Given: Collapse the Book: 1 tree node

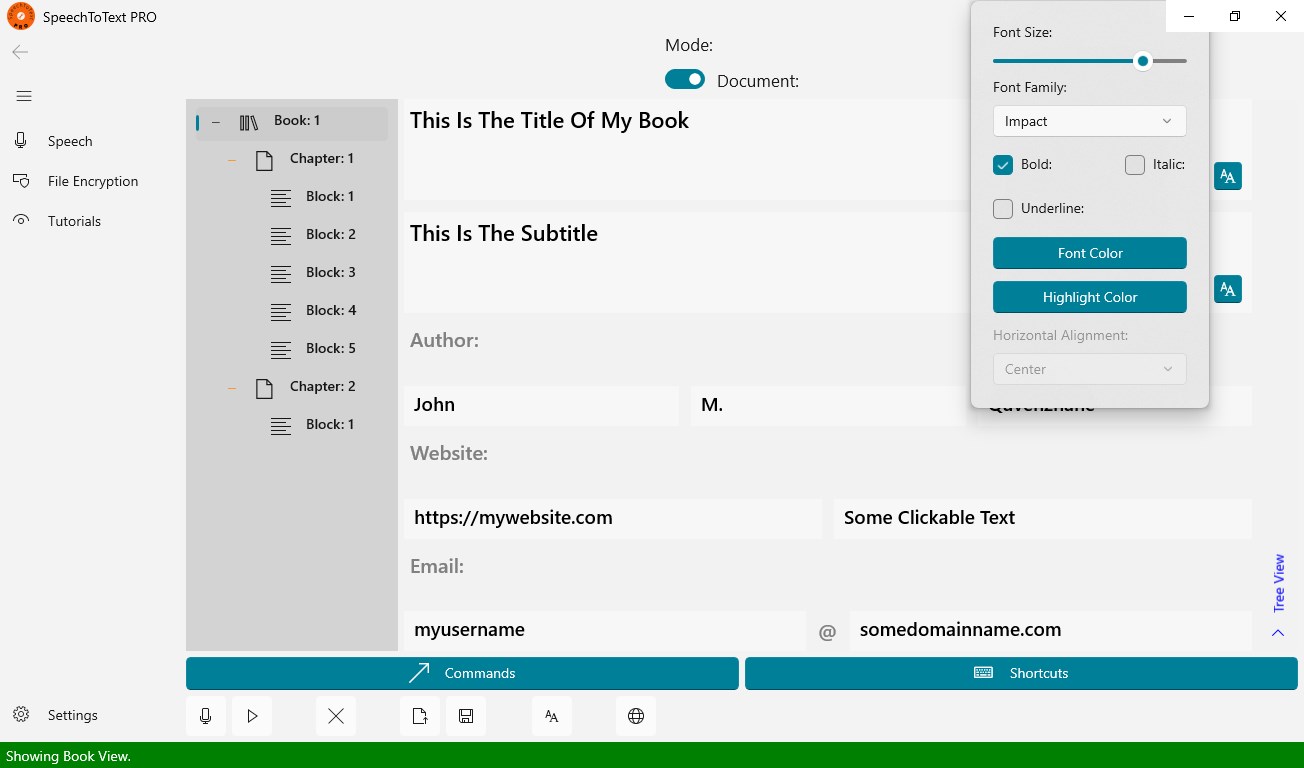Looking at the screenshot, I should (x=216, y=122).
